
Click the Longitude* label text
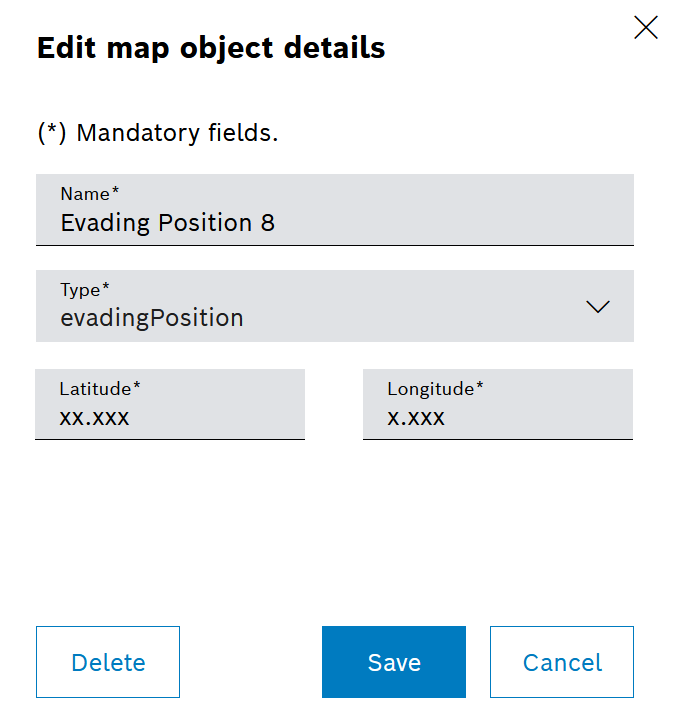435,388
